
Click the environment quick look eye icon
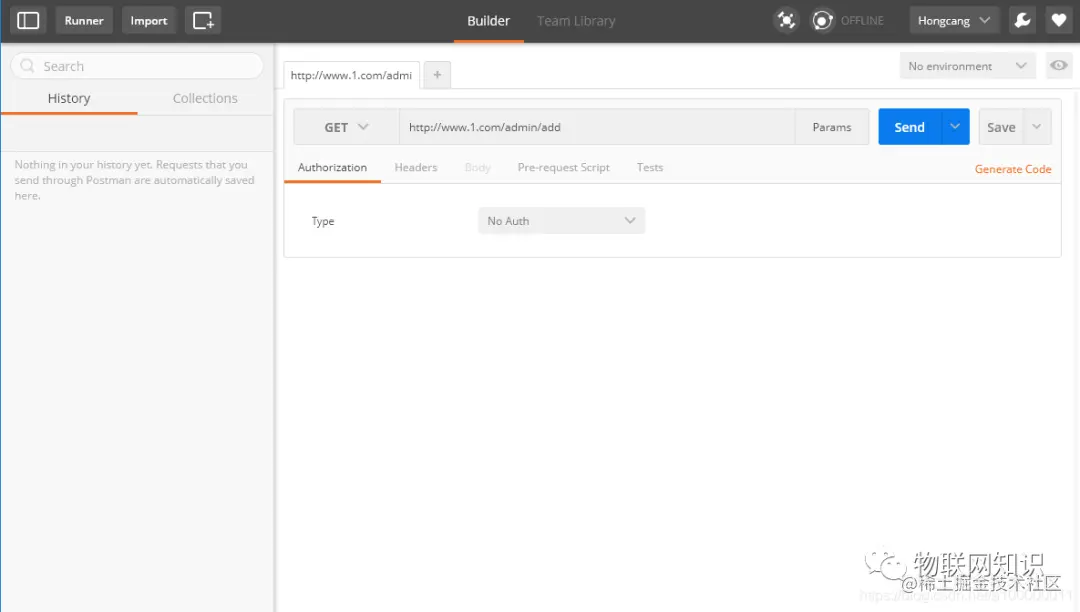(x=1059, y=66)
